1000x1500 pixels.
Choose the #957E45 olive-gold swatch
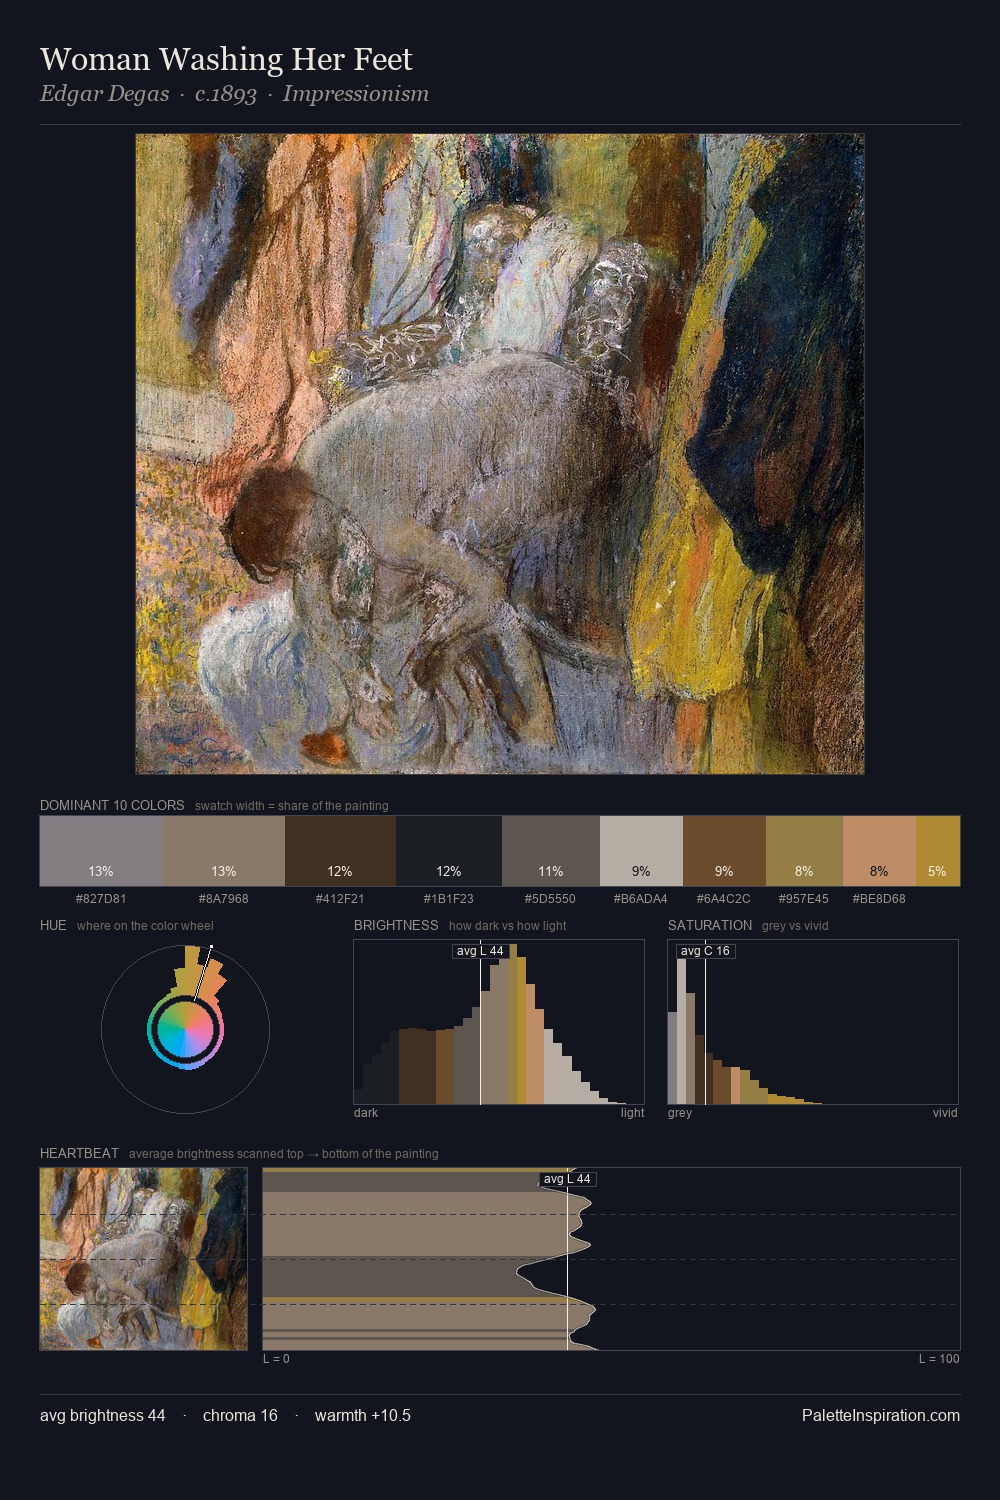(804, 851)
